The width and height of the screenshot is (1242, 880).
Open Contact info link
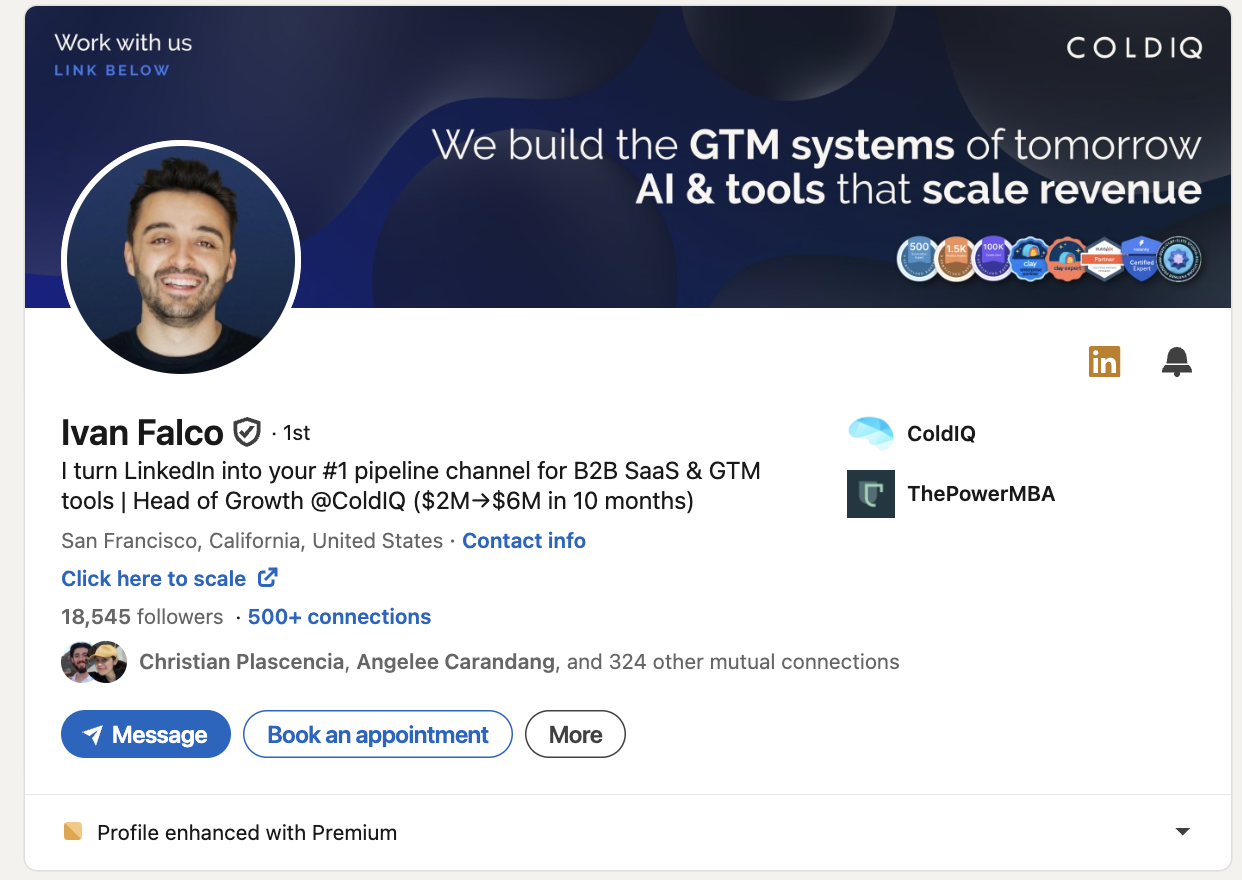click(524, 541)
